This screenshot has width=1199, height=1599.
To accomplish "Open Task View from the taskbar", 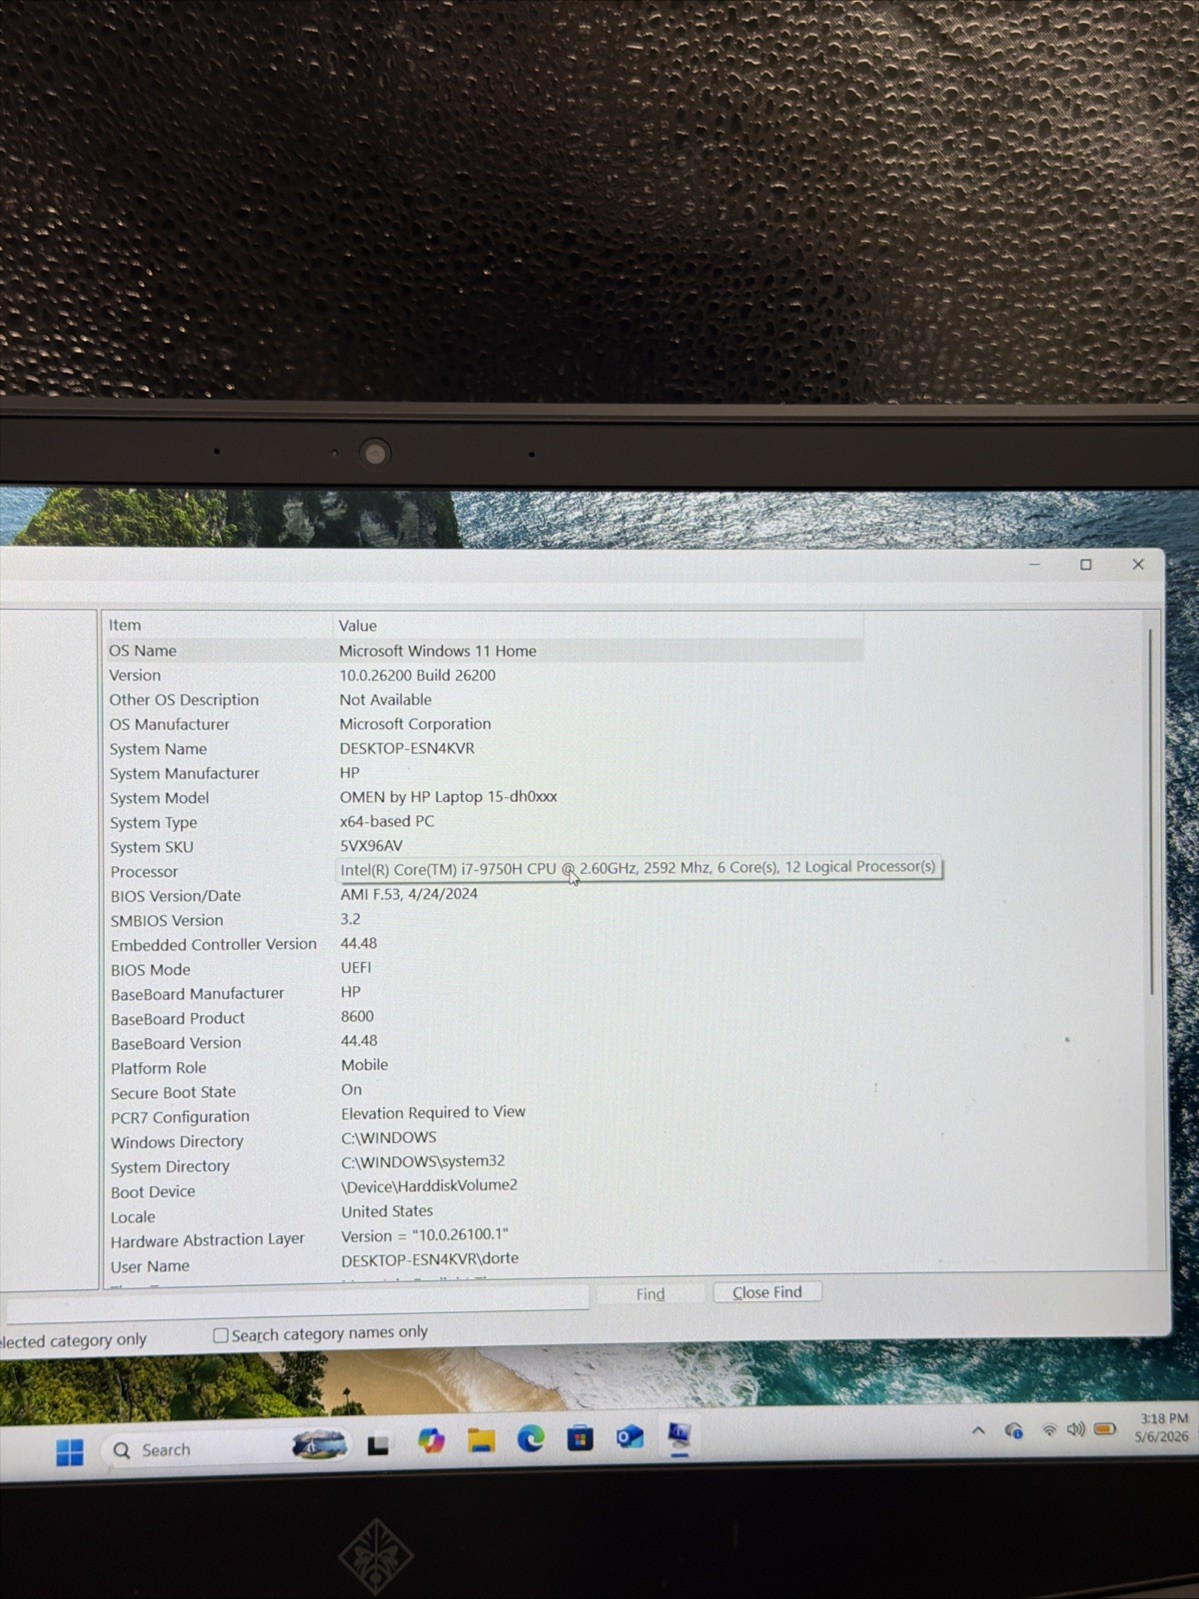I will tap(378, 1445).
